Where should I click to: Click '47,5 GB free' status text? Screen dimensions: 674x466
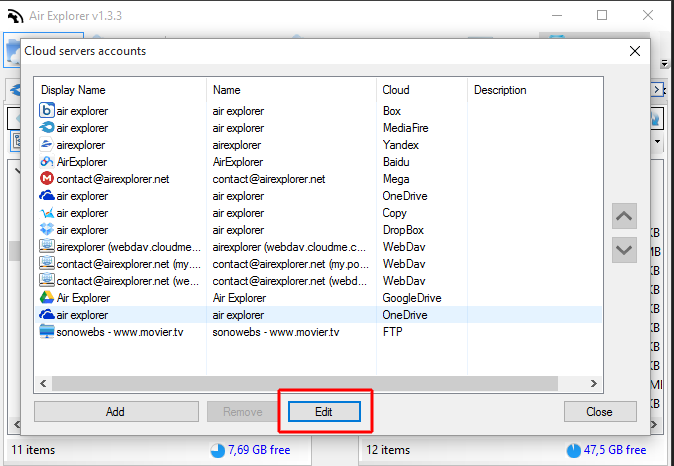click(615, 450)
